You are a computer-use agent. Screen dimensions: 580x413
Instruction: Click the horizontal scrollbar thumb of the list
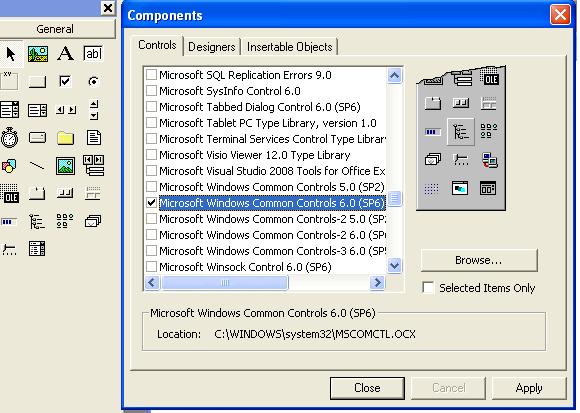click(225, 283)
